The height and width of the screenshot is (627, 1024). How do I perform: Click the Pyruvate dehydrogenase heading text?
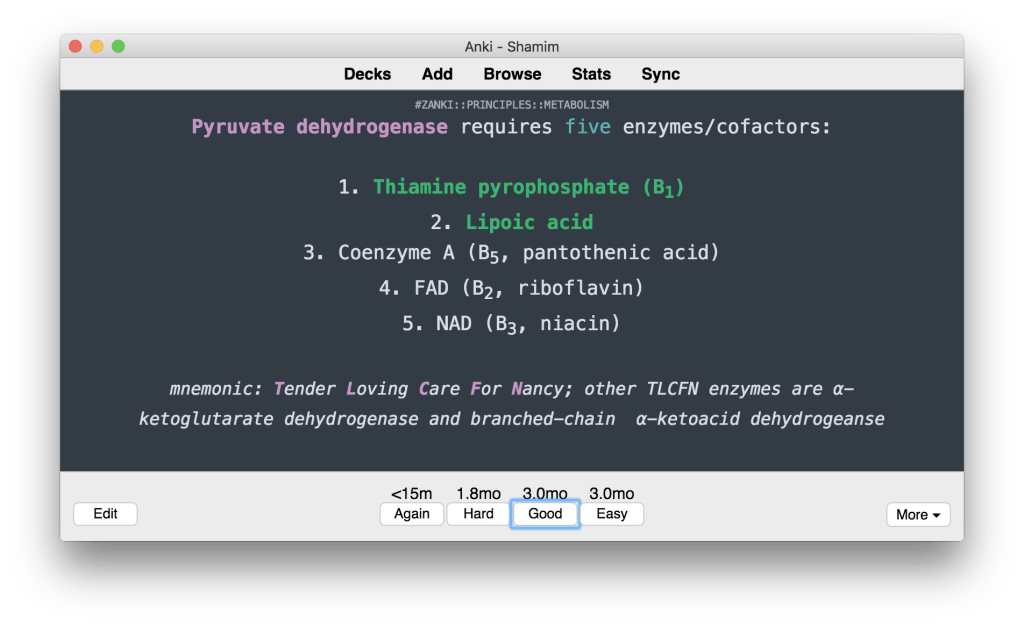tap(319, 127)
